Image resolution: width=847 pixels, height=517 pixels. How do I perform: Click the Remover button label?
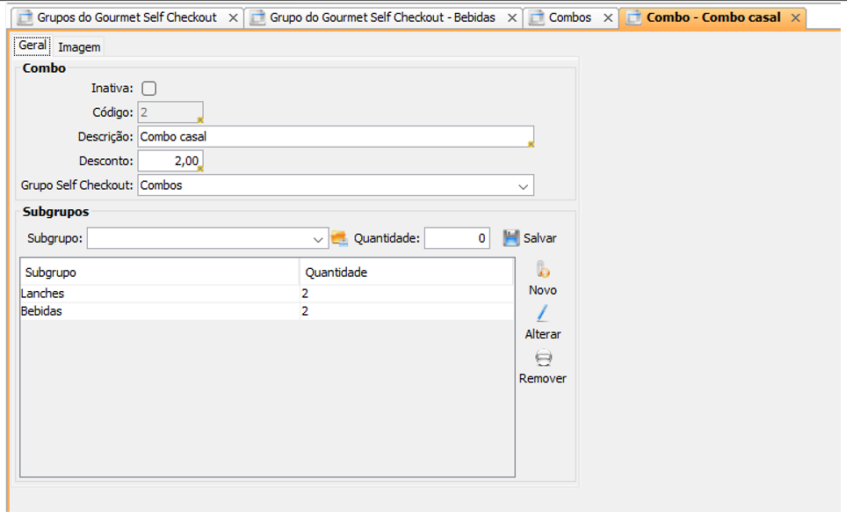pyautogui.click(x=543, y=379)
